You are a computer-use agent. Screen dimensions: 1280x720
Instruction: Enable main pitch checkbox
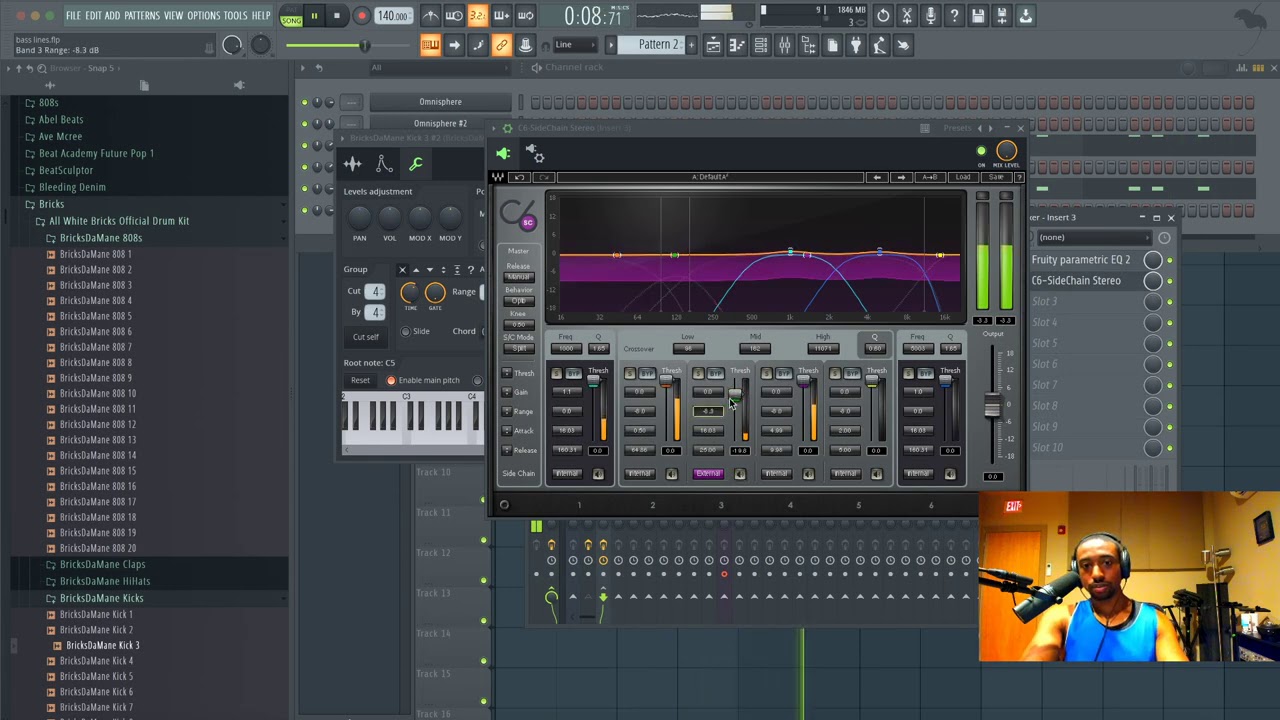[391, 381]
